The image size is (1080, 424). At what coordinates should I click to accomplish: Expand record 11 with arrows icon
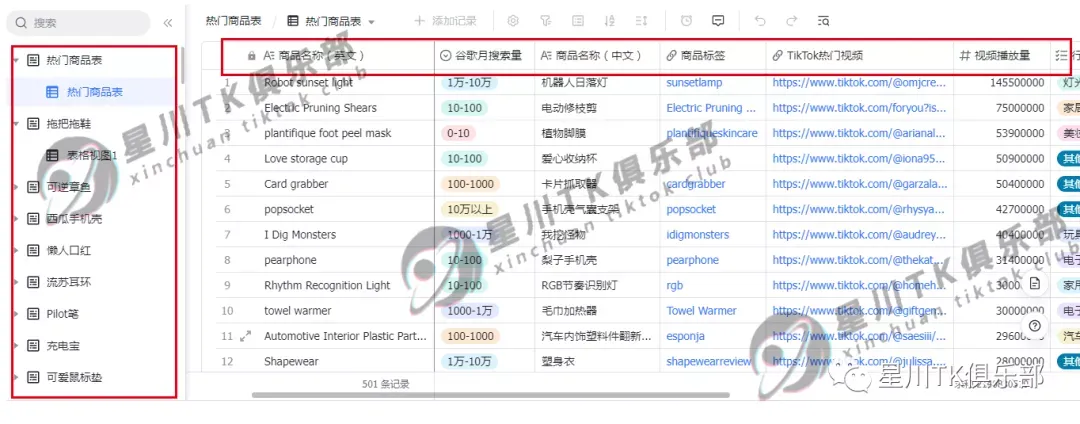point(245,337)
